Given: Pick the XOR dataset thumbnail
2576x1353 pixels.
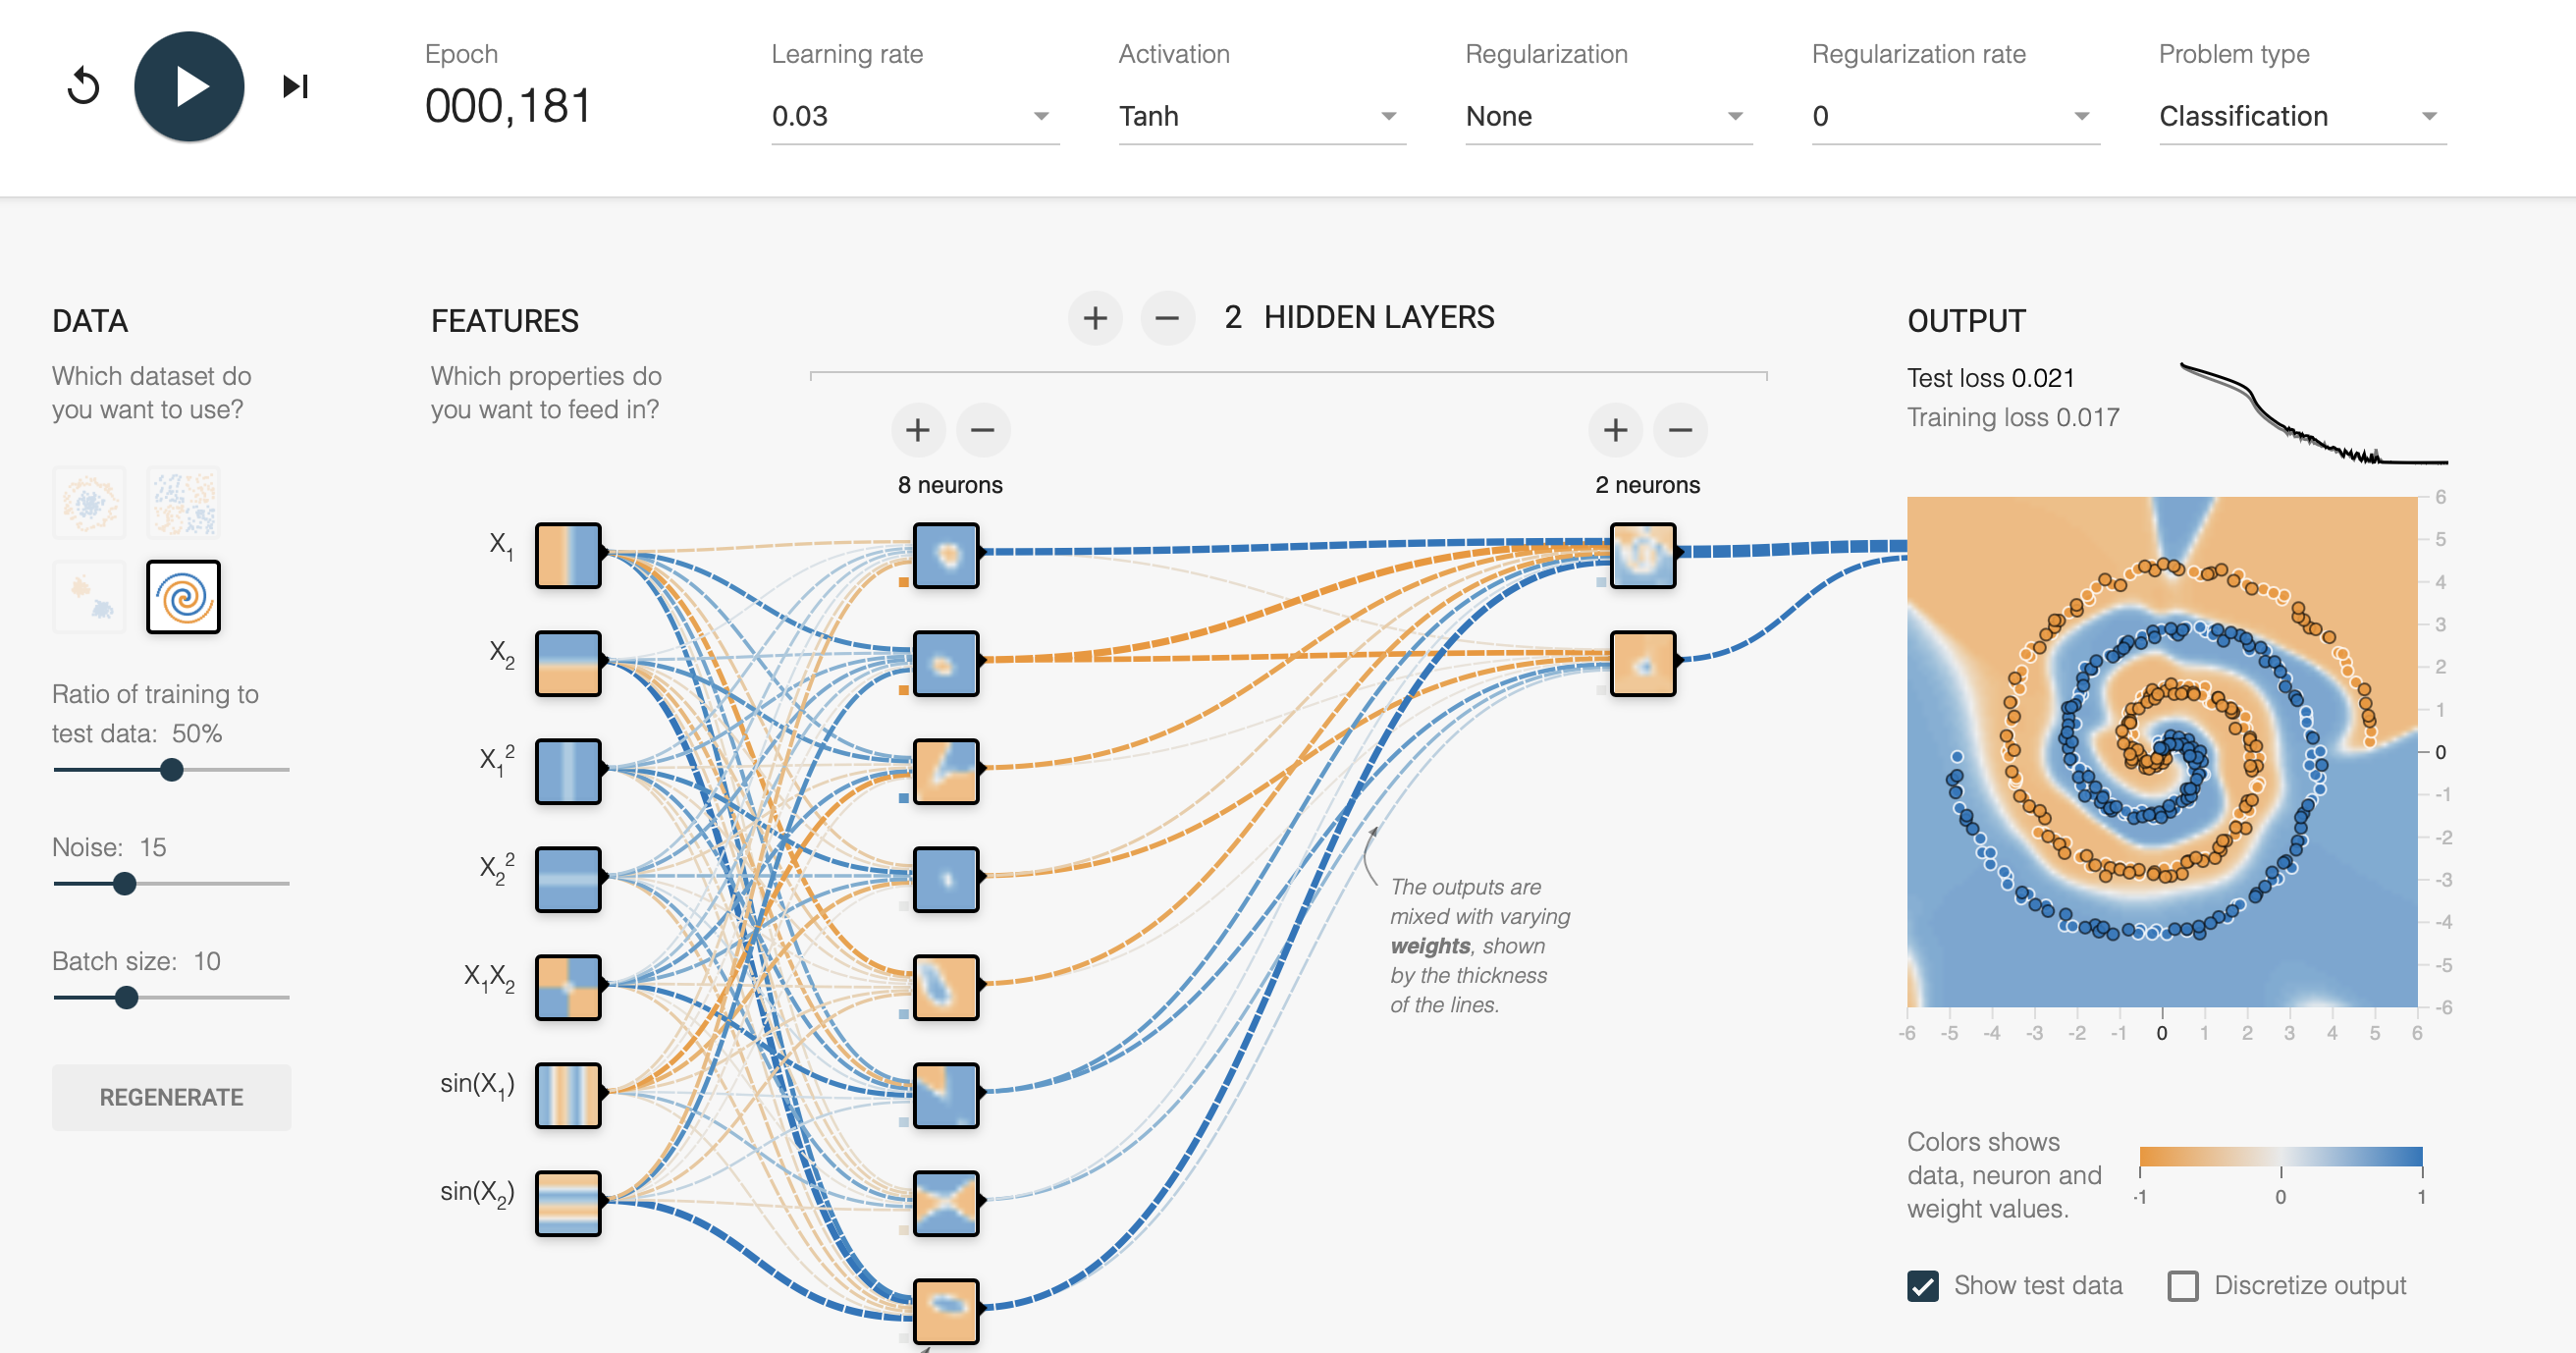Looking at the screenshot, I should [183, 503].
